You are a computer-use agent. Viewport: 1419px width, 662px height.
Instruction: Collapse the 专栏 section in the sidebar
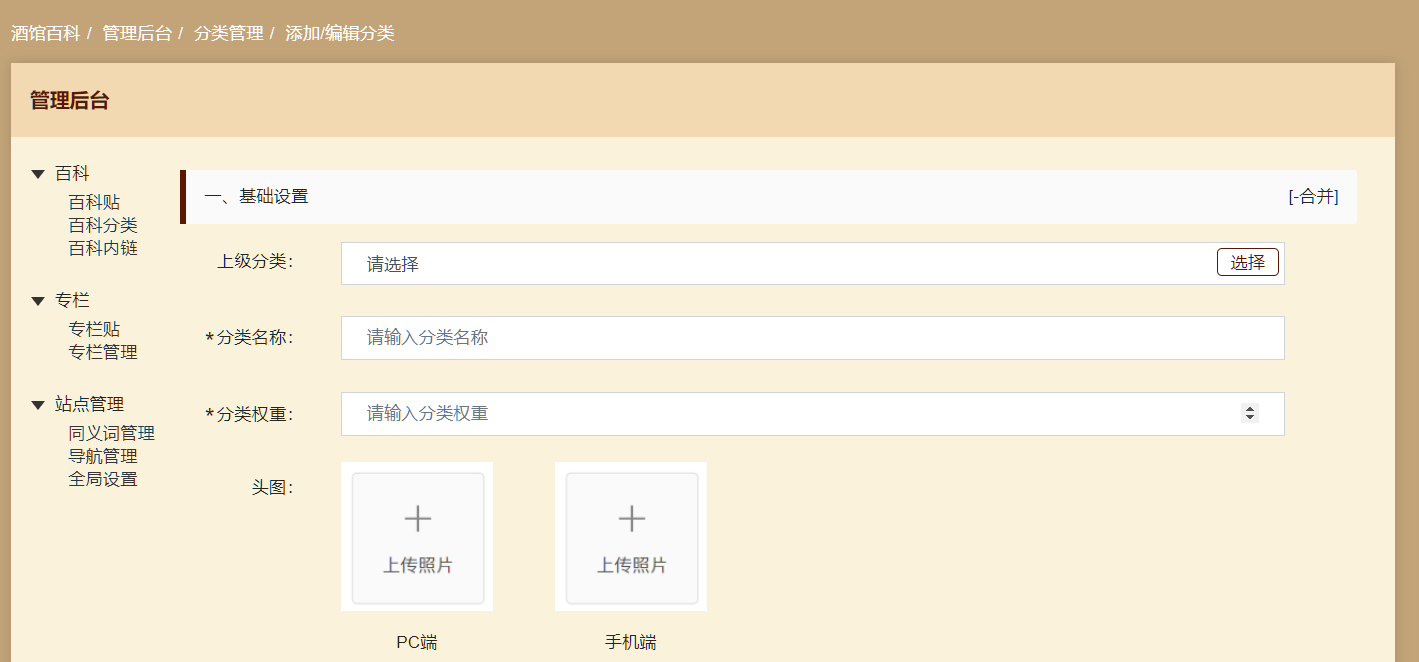point(38,299)
